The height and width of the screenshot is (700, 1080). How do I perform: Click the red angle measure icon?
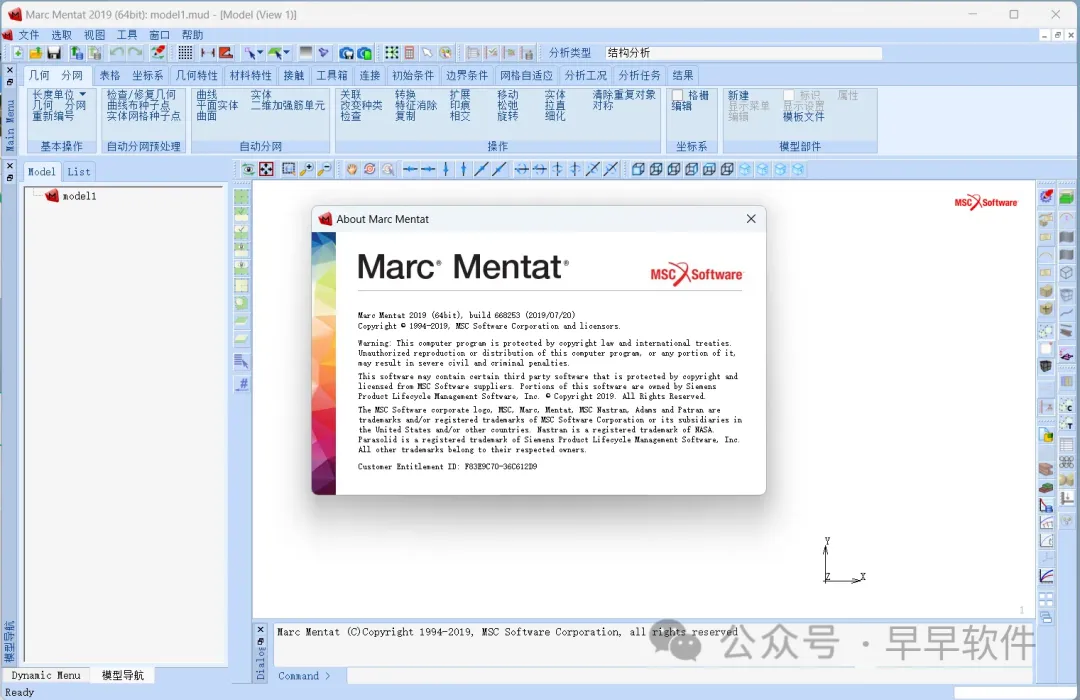click(225, 53)
